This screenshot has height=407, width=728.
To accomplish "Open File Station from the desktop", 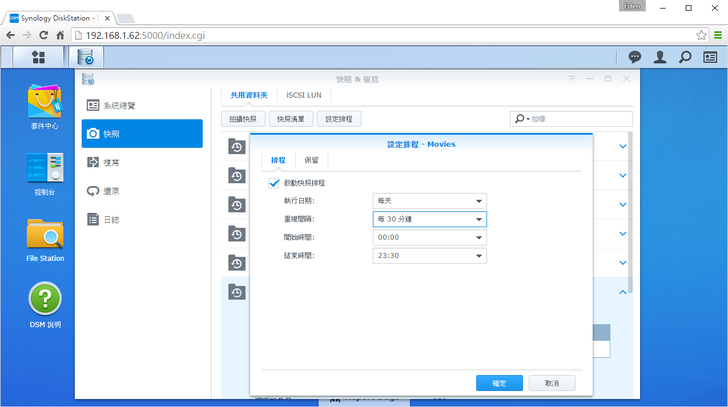I will [45, 240].
